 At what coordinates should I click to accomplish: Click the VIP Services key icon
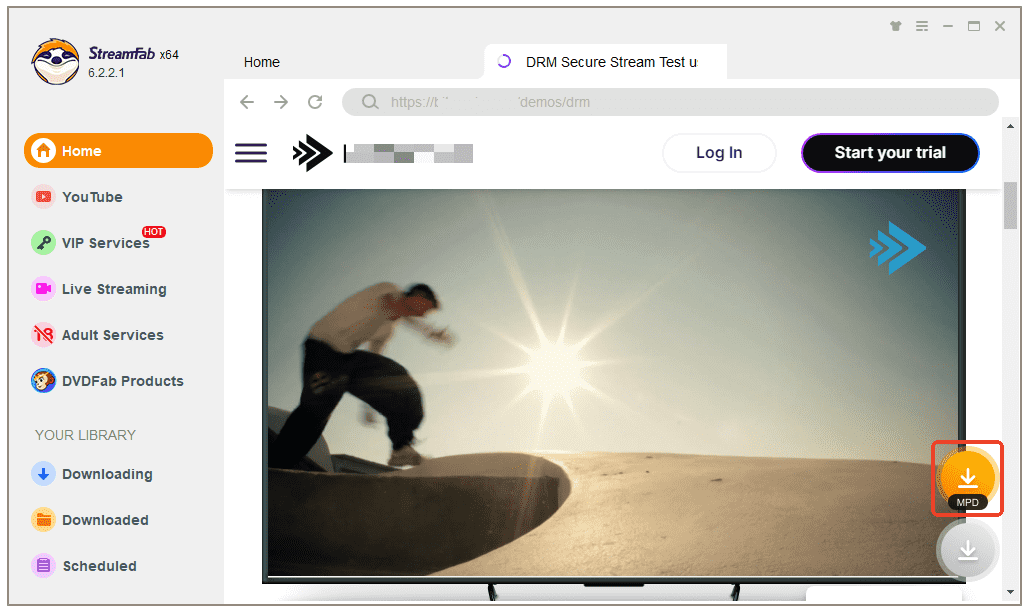[x=43, y=243]
